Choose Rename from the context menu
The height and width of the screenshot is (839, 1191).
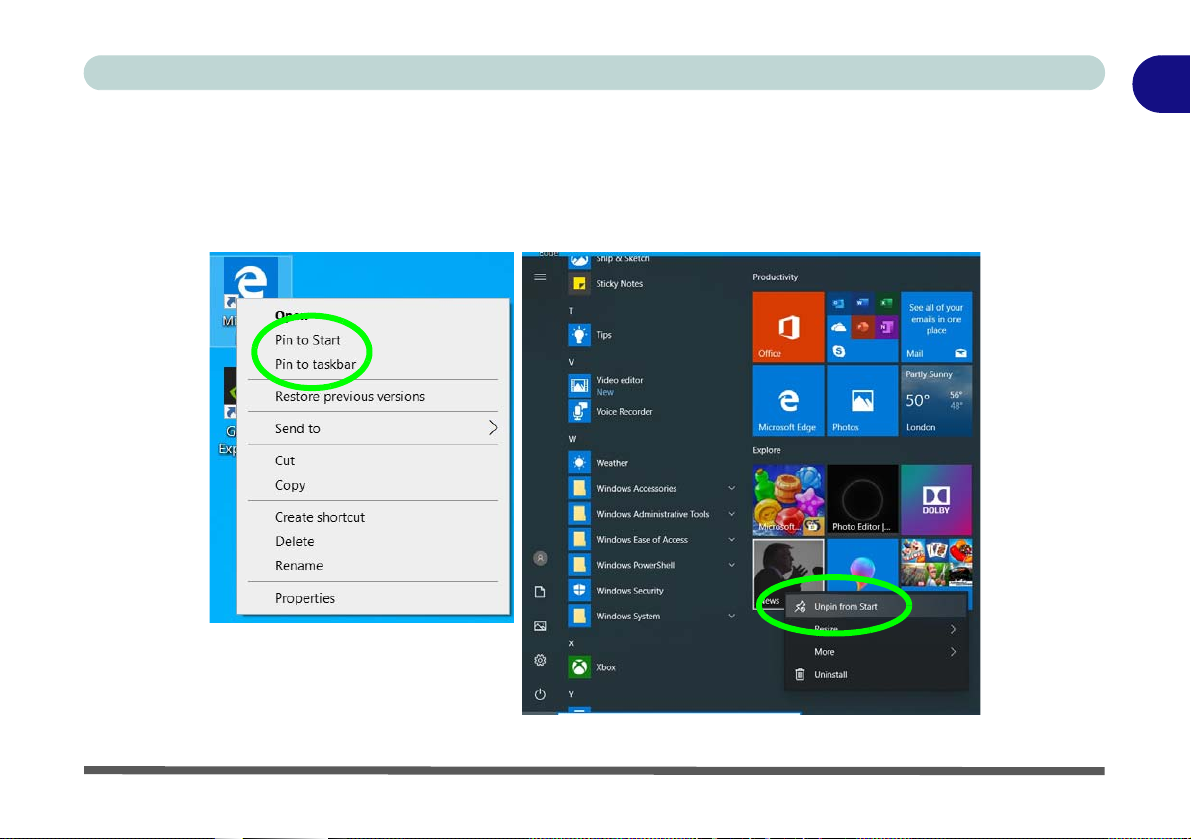(x=299, y=566)
